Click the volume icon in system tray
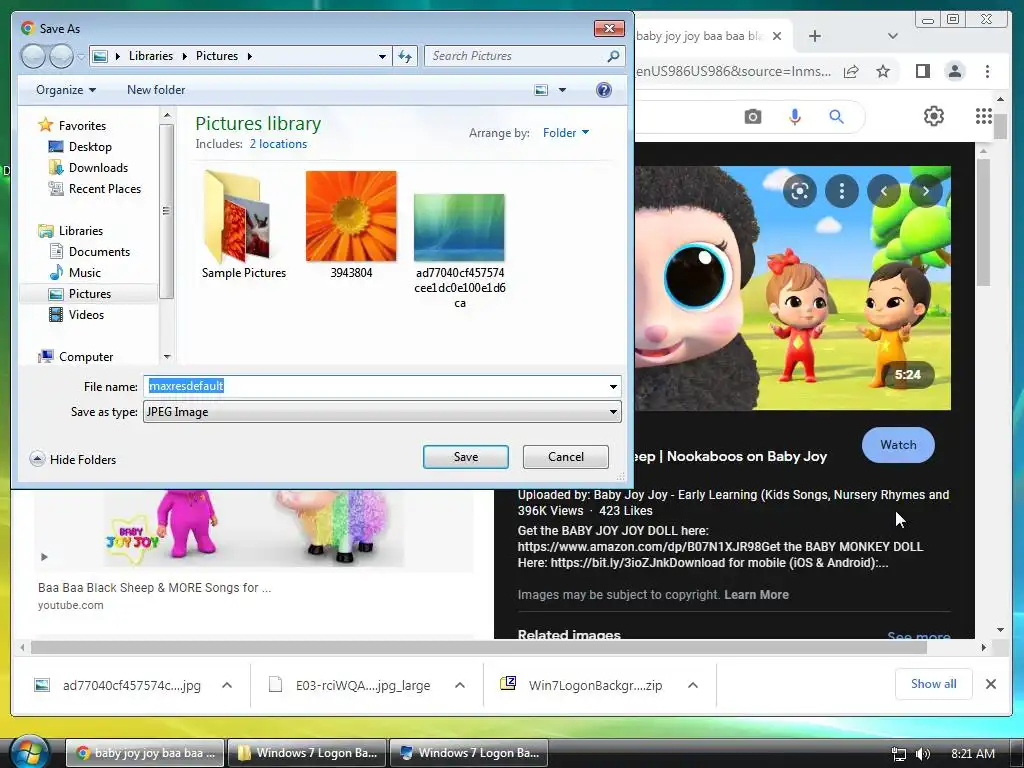Viewport: 1024px width, 768px height. click(x=923, y=754)
